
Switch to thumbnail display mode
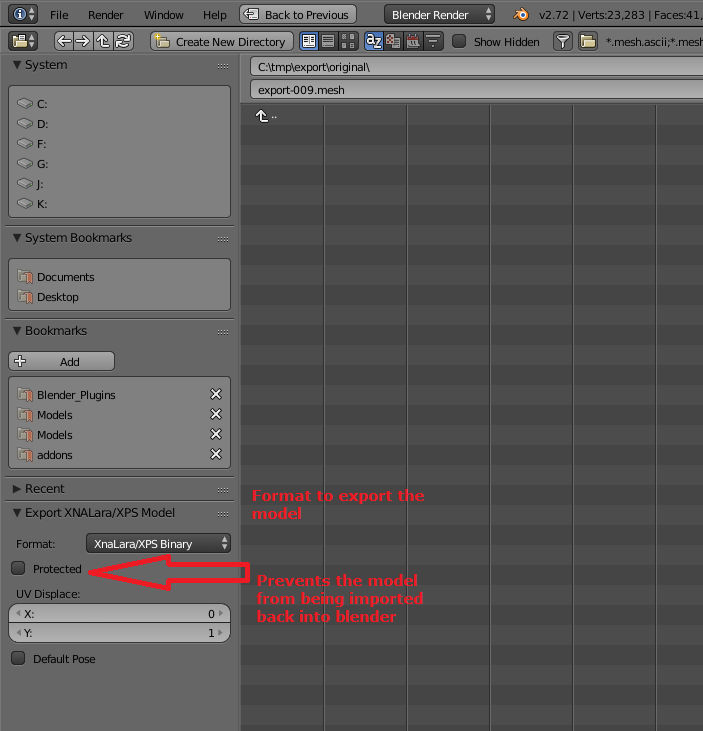(x=348, y=41)
